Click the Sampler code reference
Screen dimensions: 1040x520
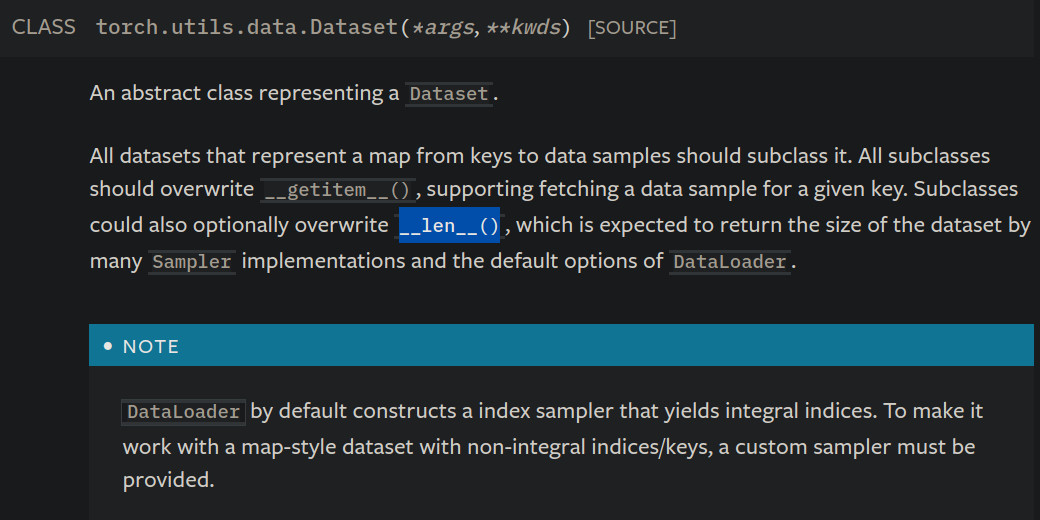(x=193, y=263)
